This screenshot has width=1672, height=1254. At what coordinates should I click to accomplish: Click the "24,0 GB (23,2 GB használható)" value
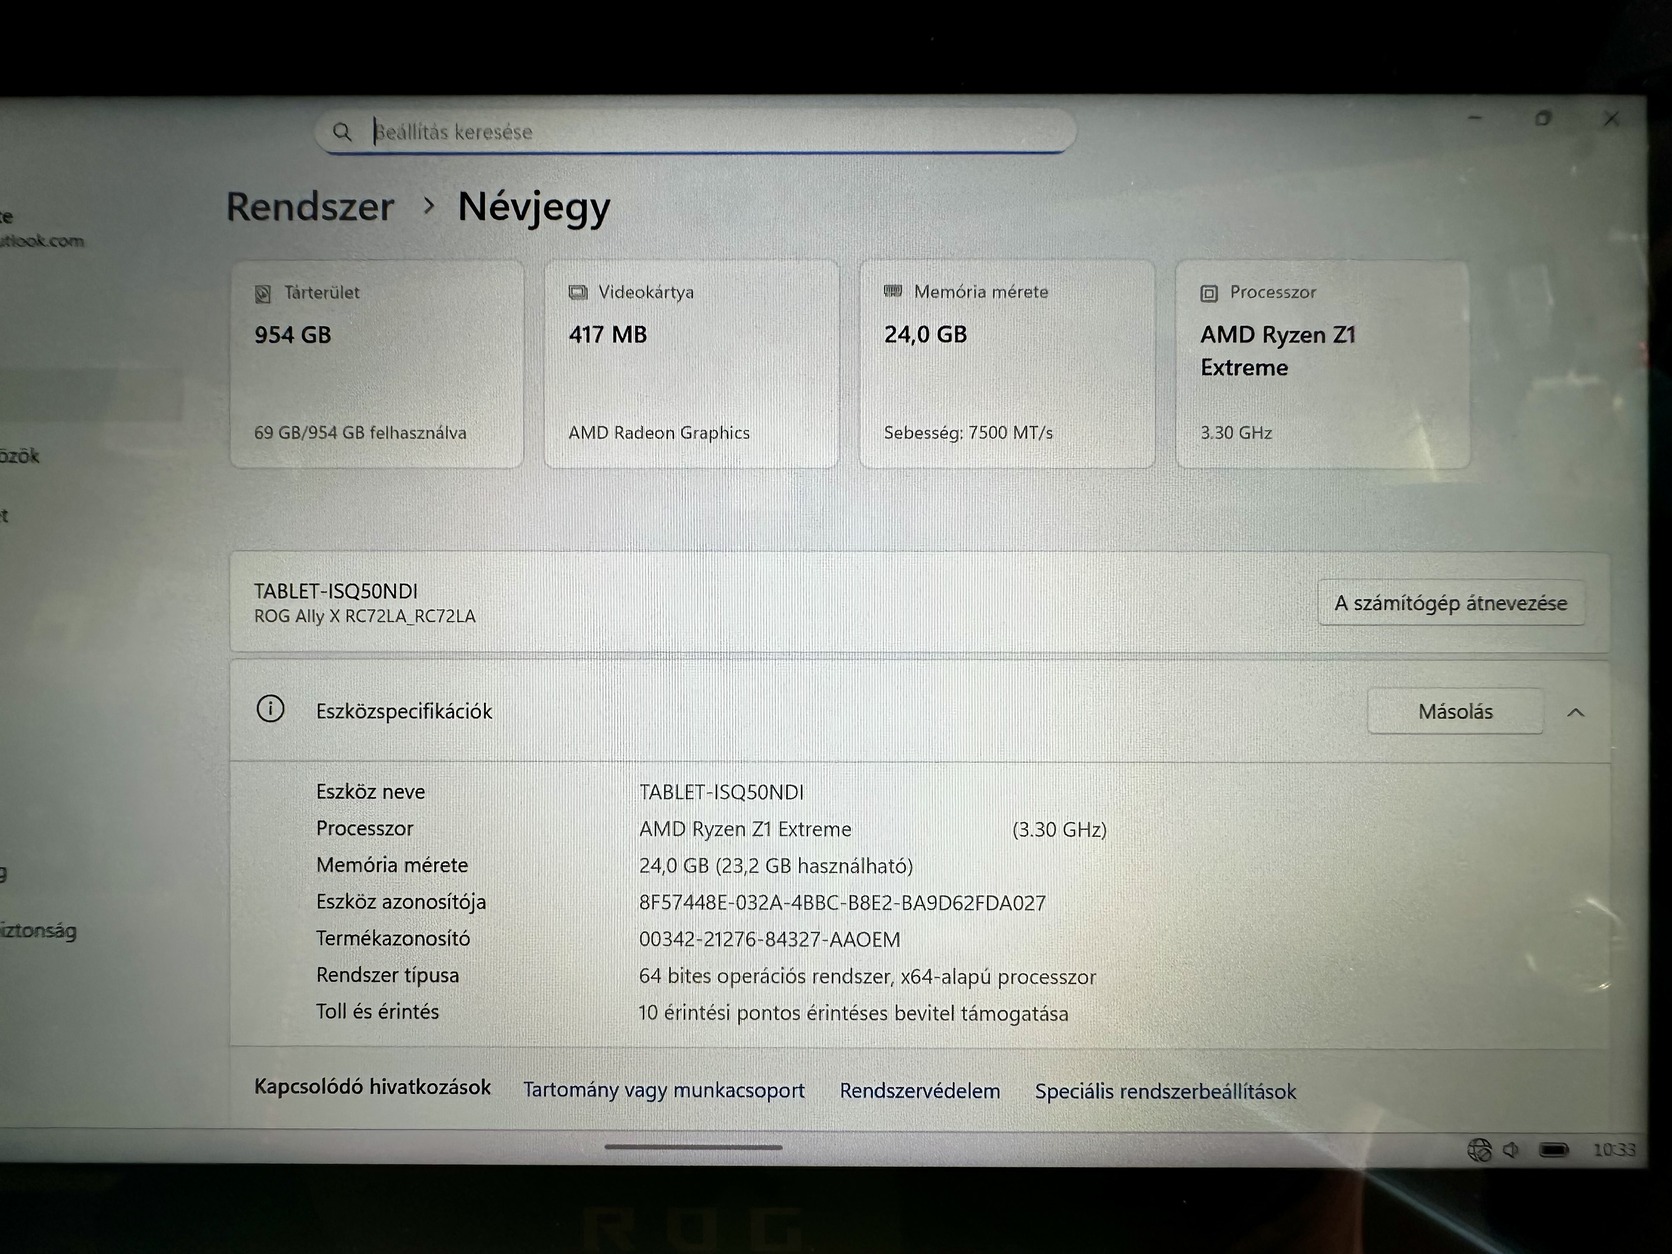click(x=776, y=866)
